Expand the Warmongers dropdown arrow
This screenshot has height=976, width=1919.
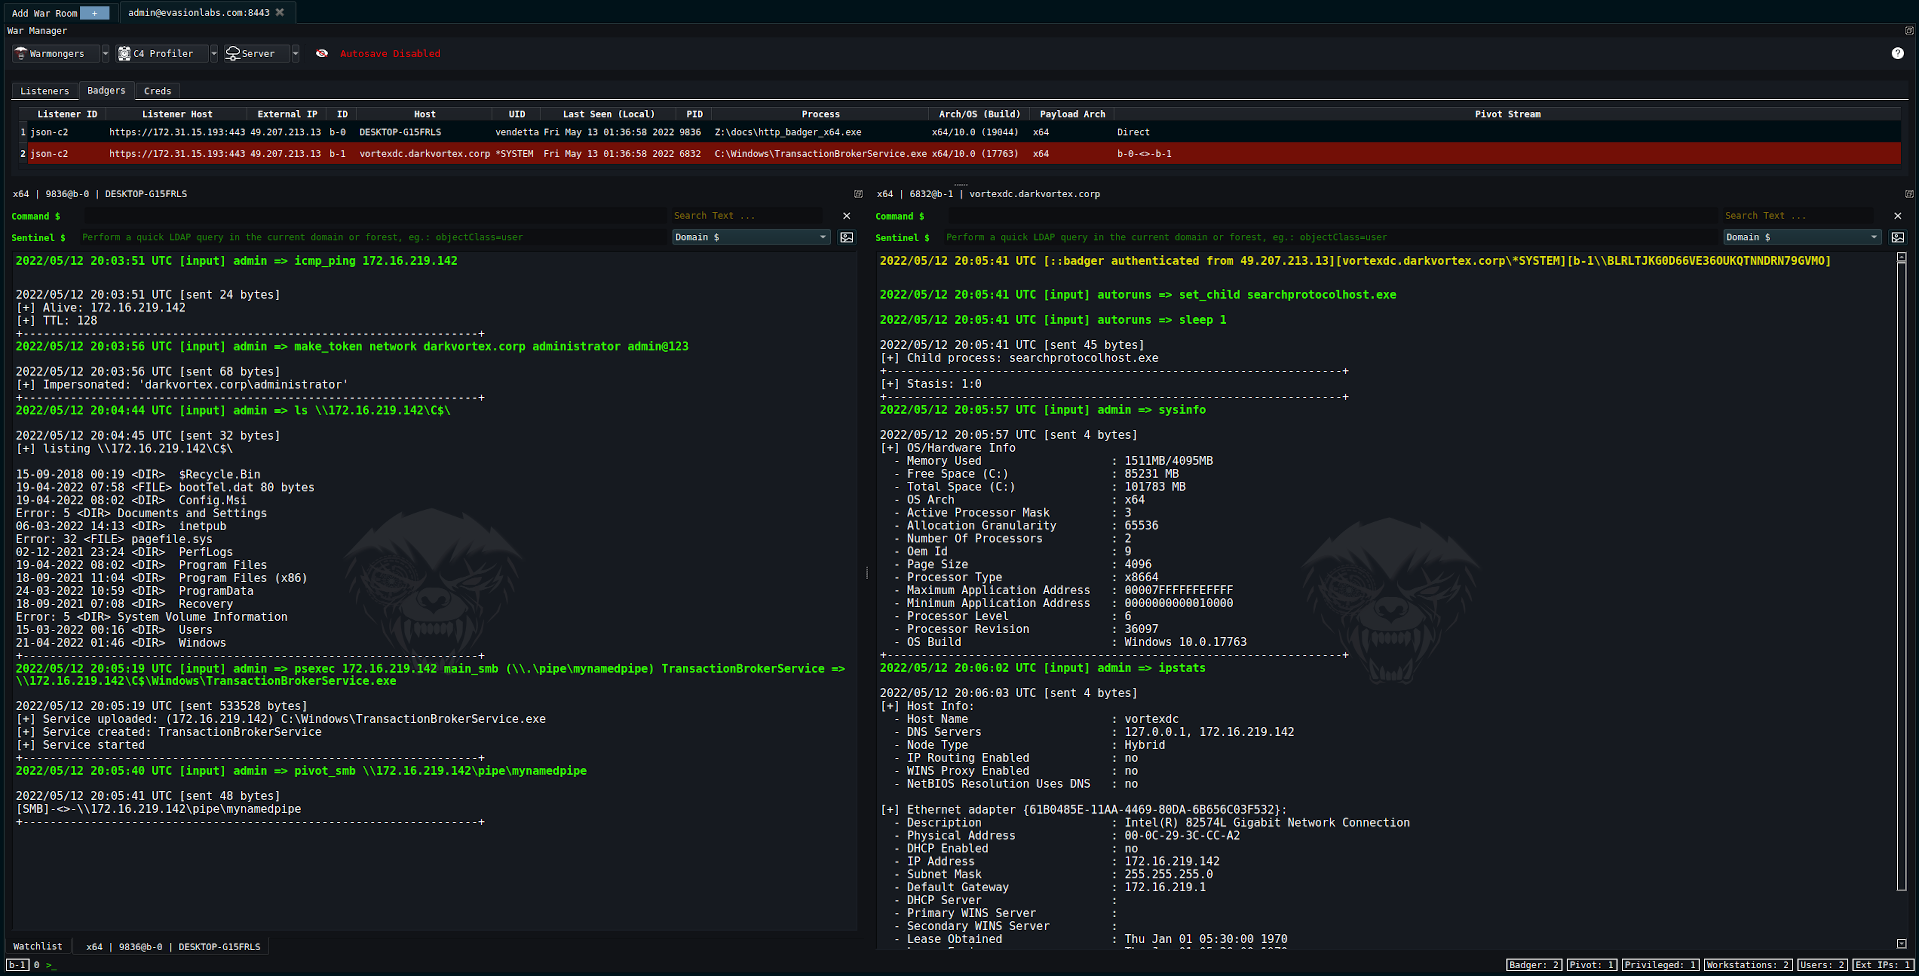pos(104,53)
